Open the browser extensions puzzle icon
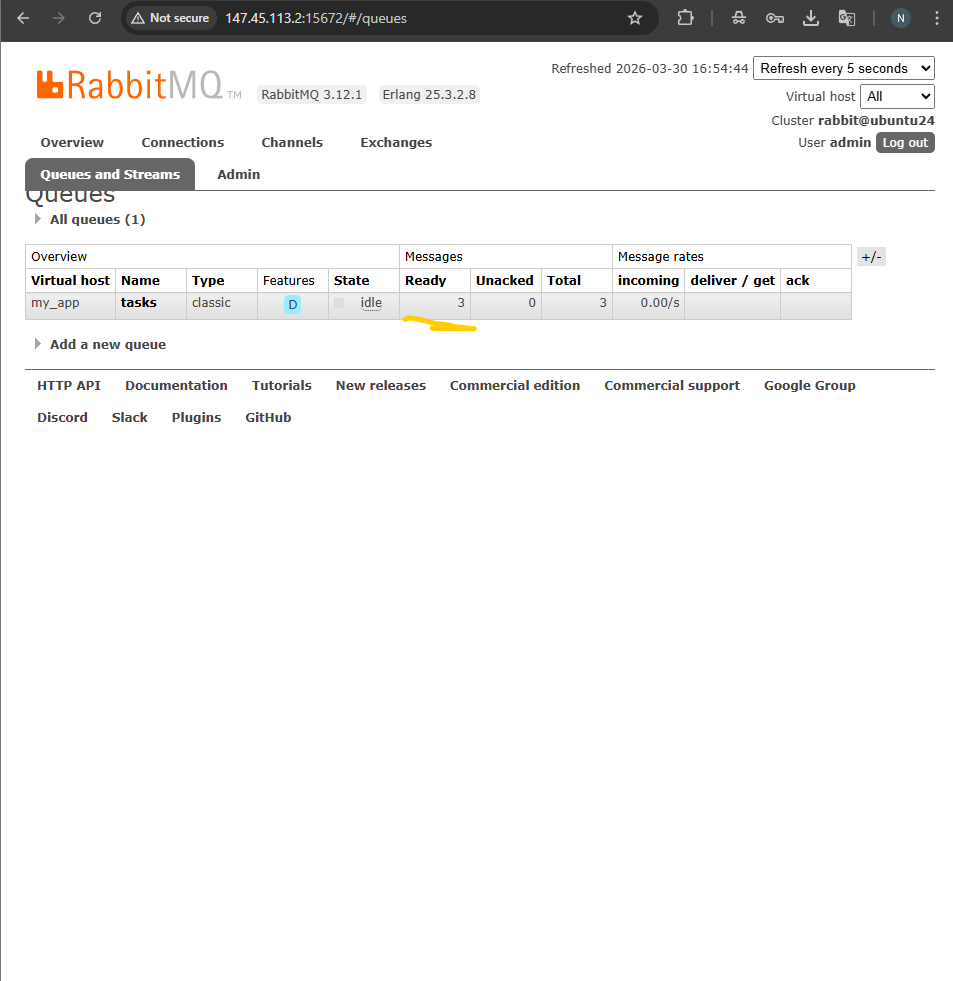 [685, 18]
